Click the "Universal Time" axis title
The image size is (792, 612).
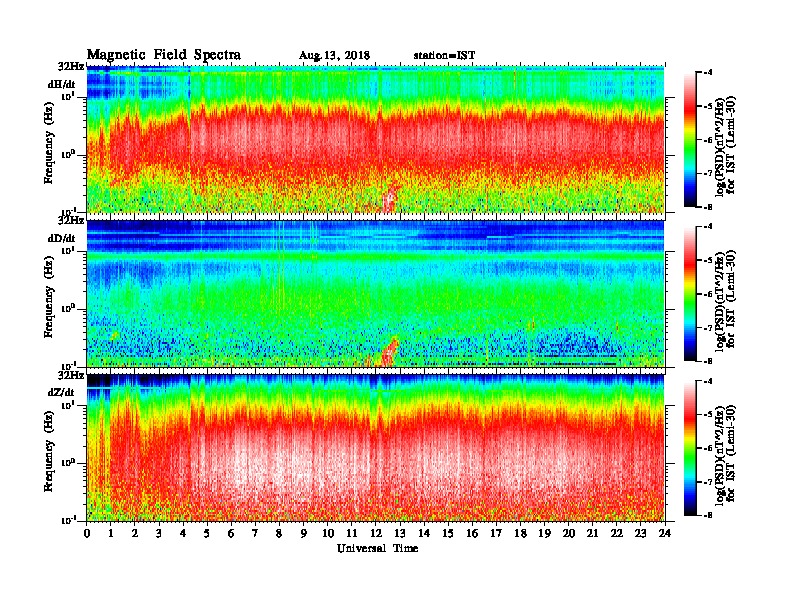tap(377, 548)
